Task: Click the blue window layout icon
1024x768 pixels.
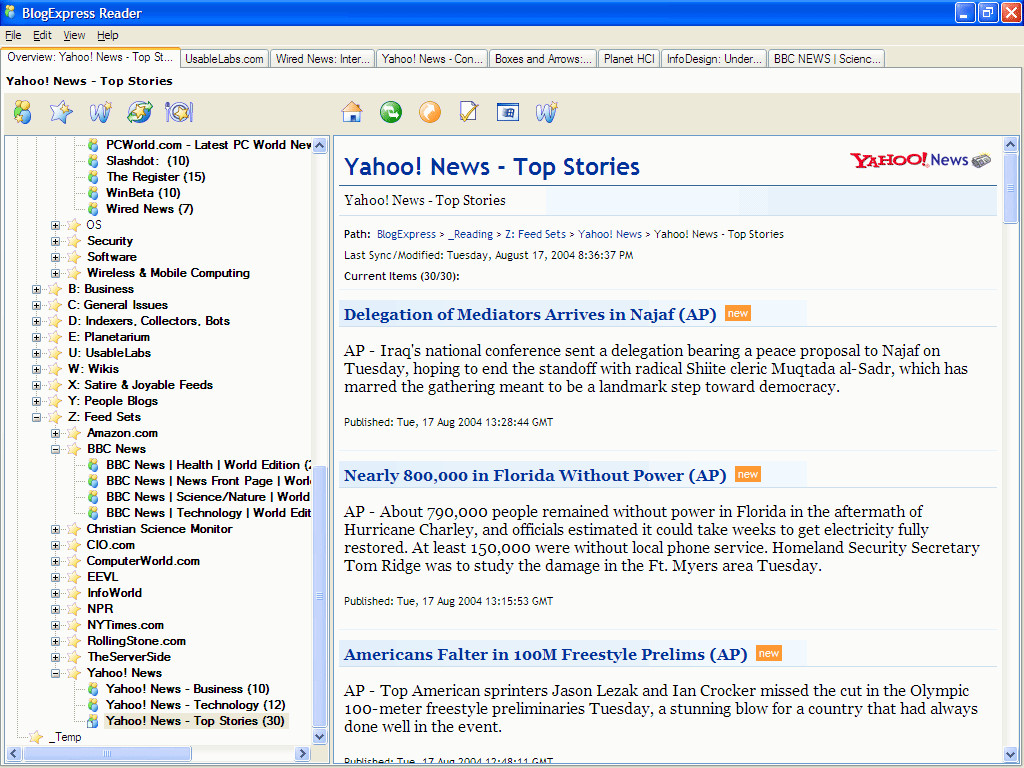Action: (507, 112)
